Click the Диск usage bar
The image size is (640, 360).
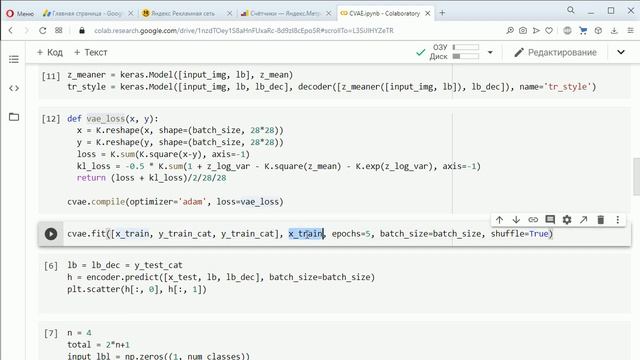[x=466, y=56]
